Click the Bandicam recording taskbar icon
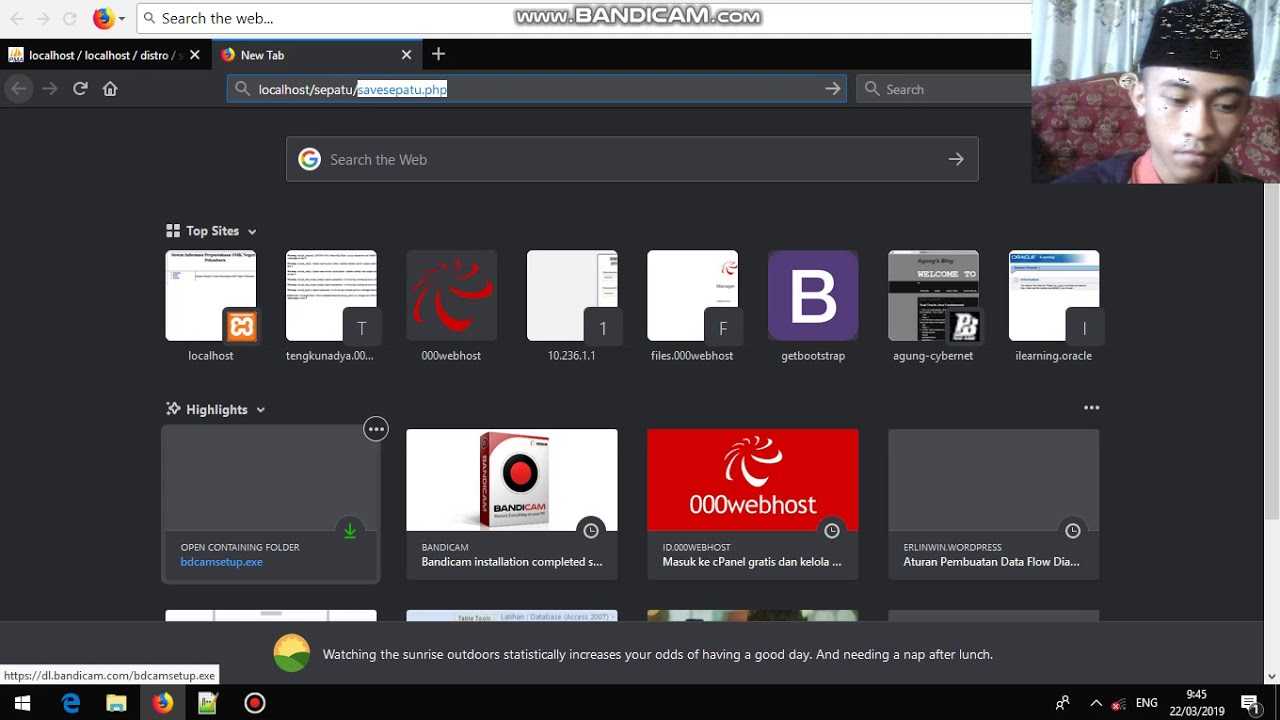The height and width of the screenshot is (720, 1280). [x=255, y=703]
